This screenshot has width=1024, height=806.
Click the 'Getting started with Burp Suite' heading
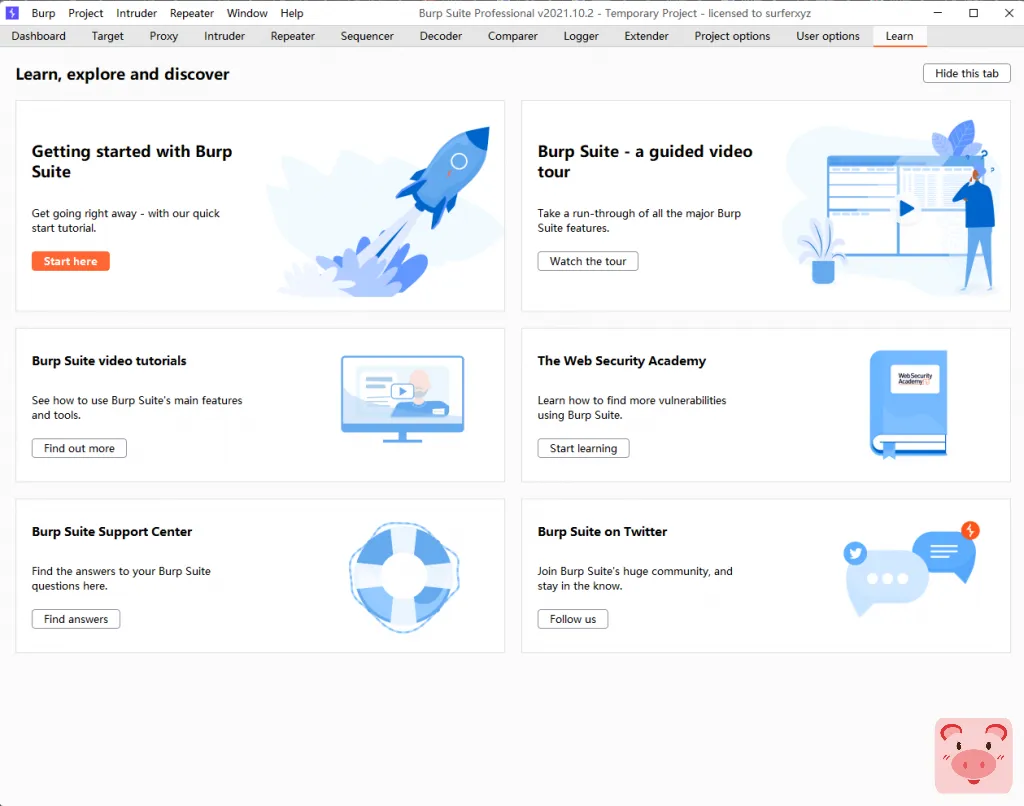click(132, 161)
